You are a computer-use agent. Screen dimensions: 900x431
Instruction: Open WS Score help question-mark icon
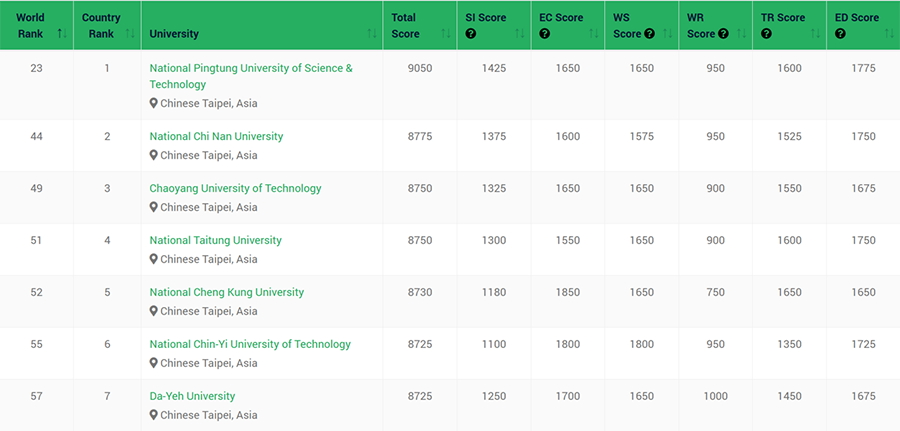point(649,34)
